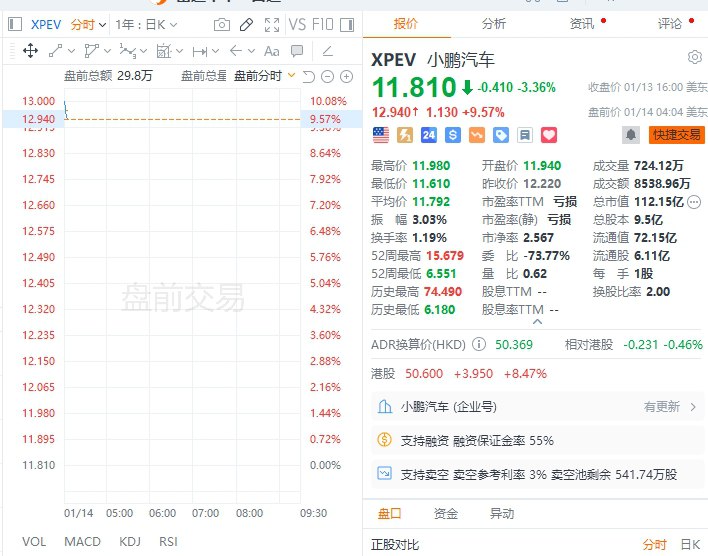Click the yellow lightning badge icon
Viewport: 708px width, 556px height.
405,135
